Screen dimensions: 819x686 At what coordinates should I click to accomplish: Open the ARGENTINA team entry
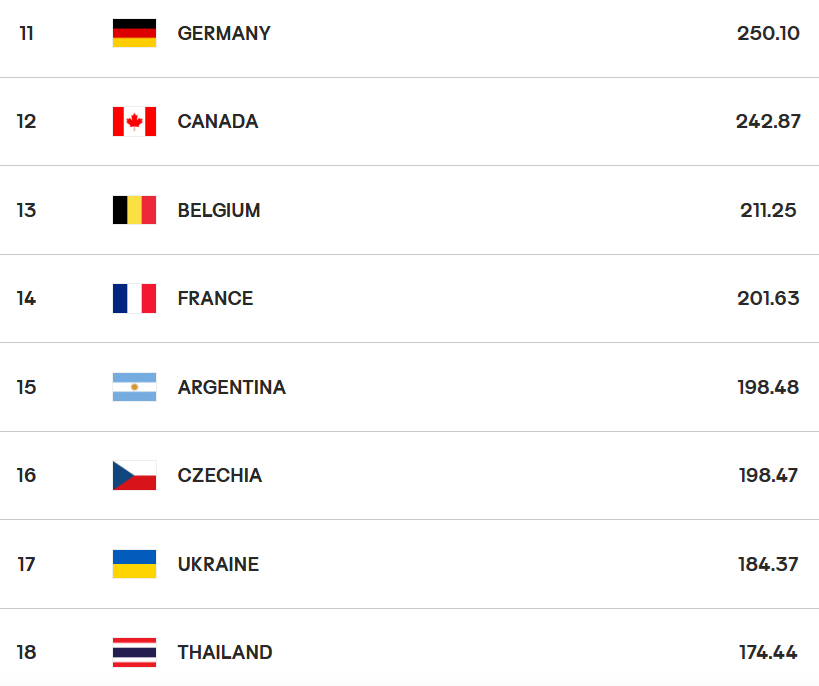point(232,388)
